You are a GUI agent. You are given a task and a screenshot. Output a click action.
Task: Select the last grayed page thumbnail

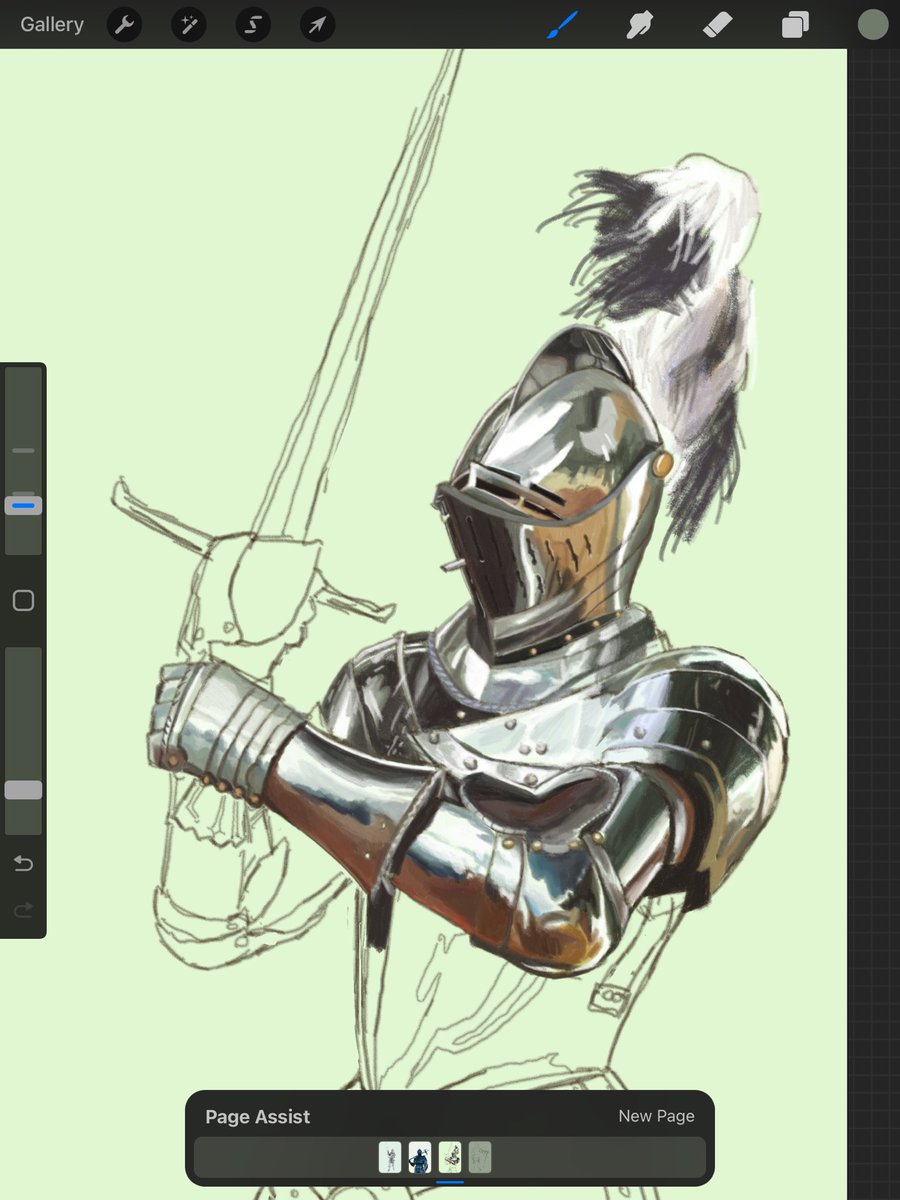(479, 1157)
